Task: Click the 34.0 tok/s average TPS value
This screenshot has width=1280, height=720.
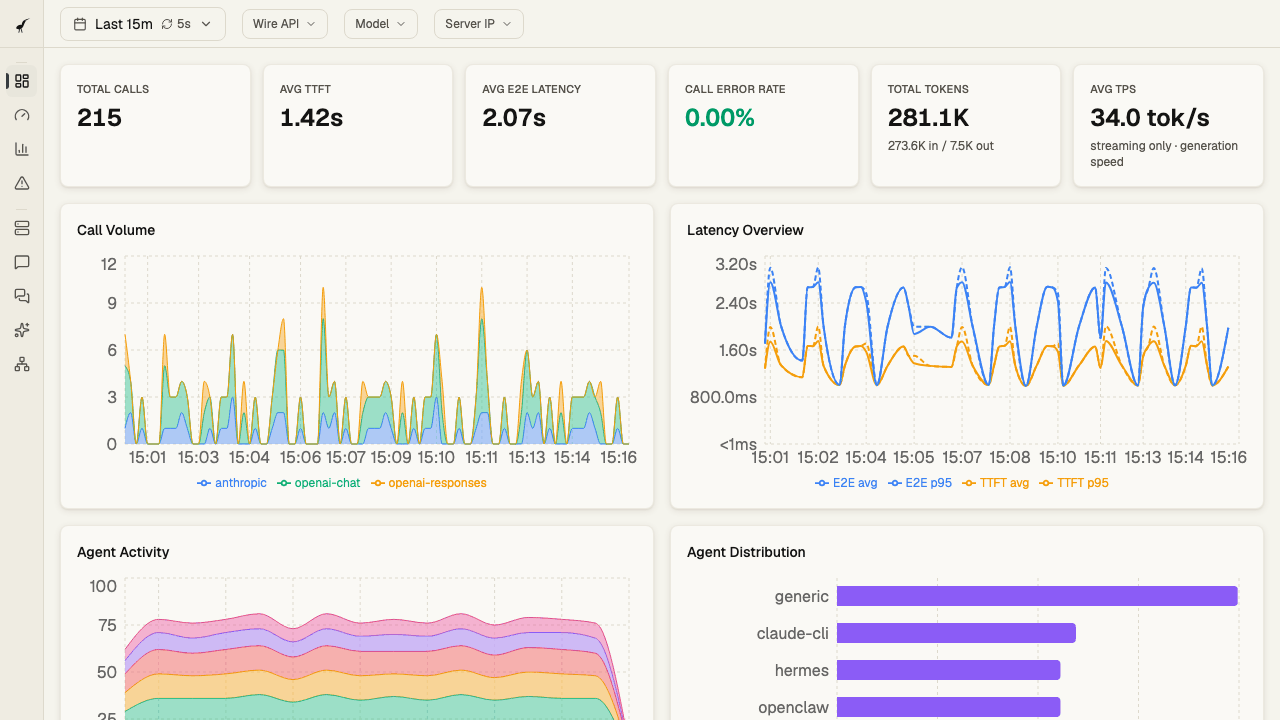Action: (x=1150, y=118)
